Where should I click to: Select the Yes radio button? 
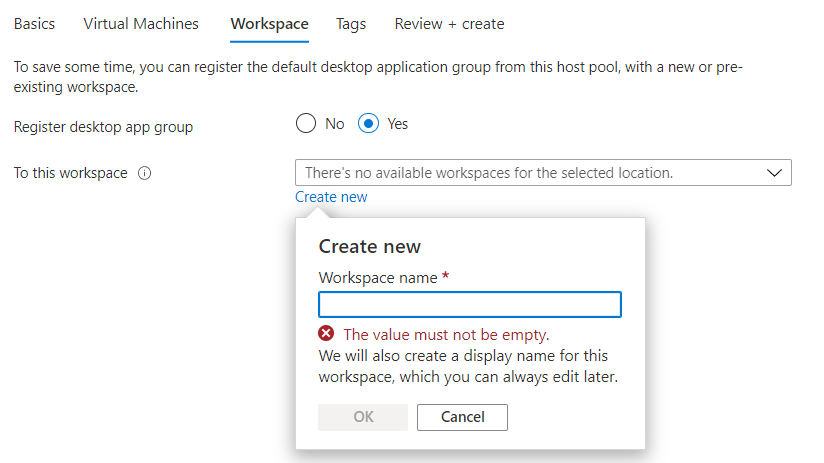369,124
